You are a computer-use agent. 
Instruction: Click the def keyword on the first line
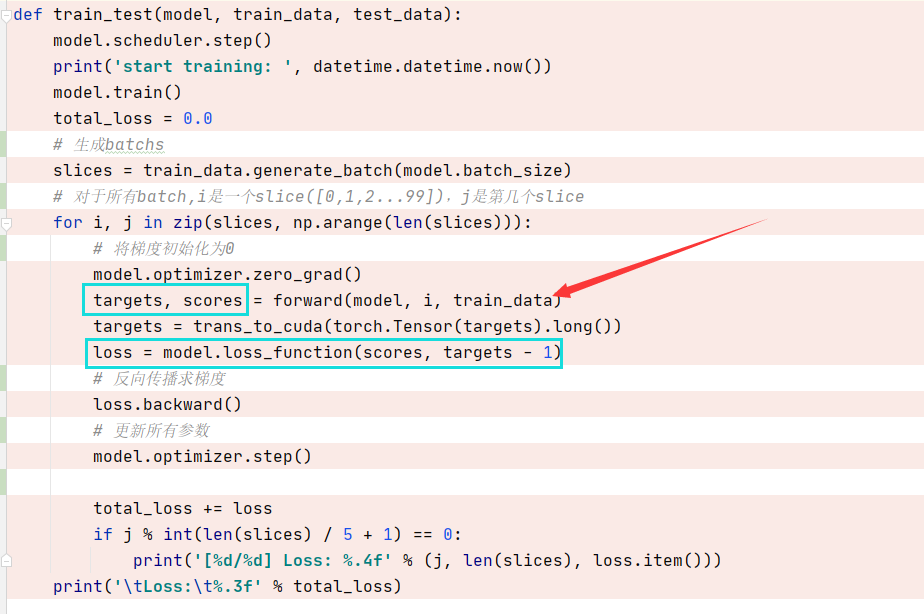pyautogui.click(x=26, y=14)
